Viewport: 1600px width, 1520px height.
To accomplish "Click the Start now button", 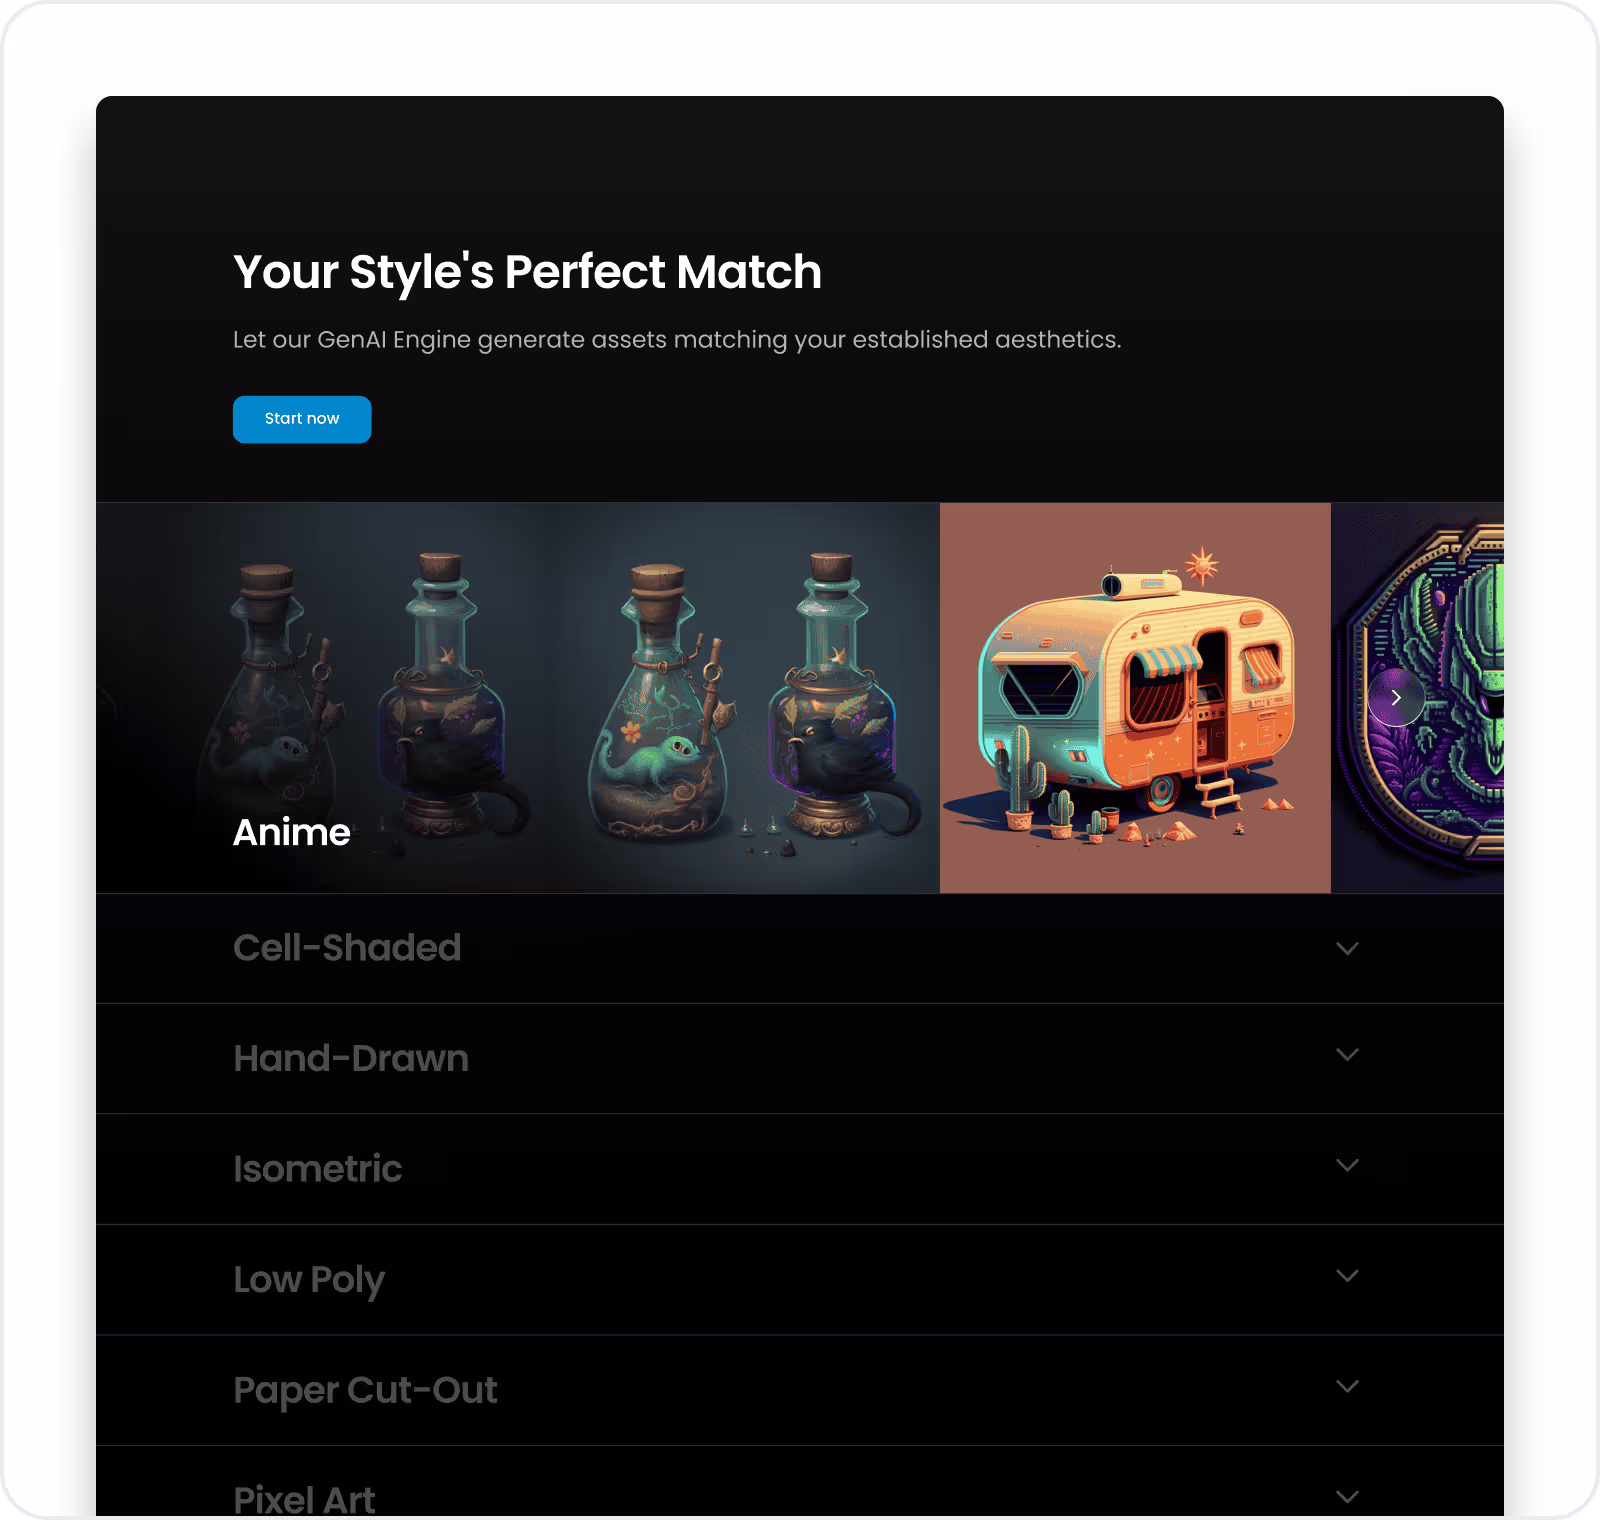I will (x=302, y=419).
